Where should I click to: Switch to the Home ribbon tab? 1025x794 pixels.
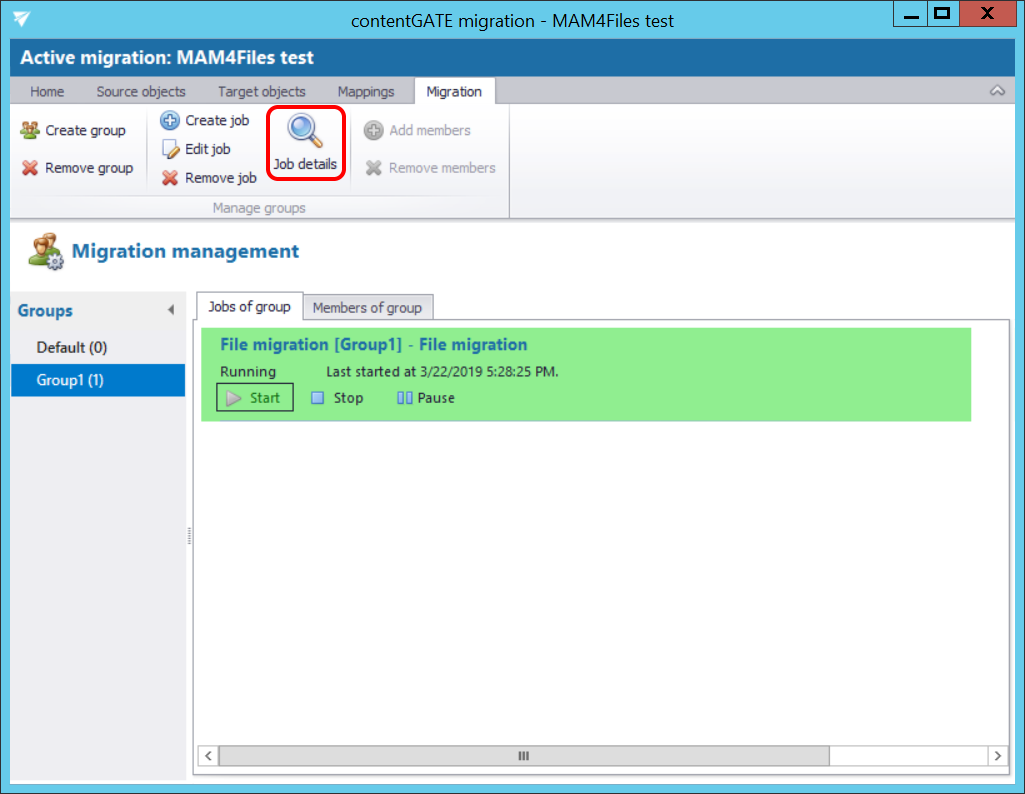pos(47,91)
